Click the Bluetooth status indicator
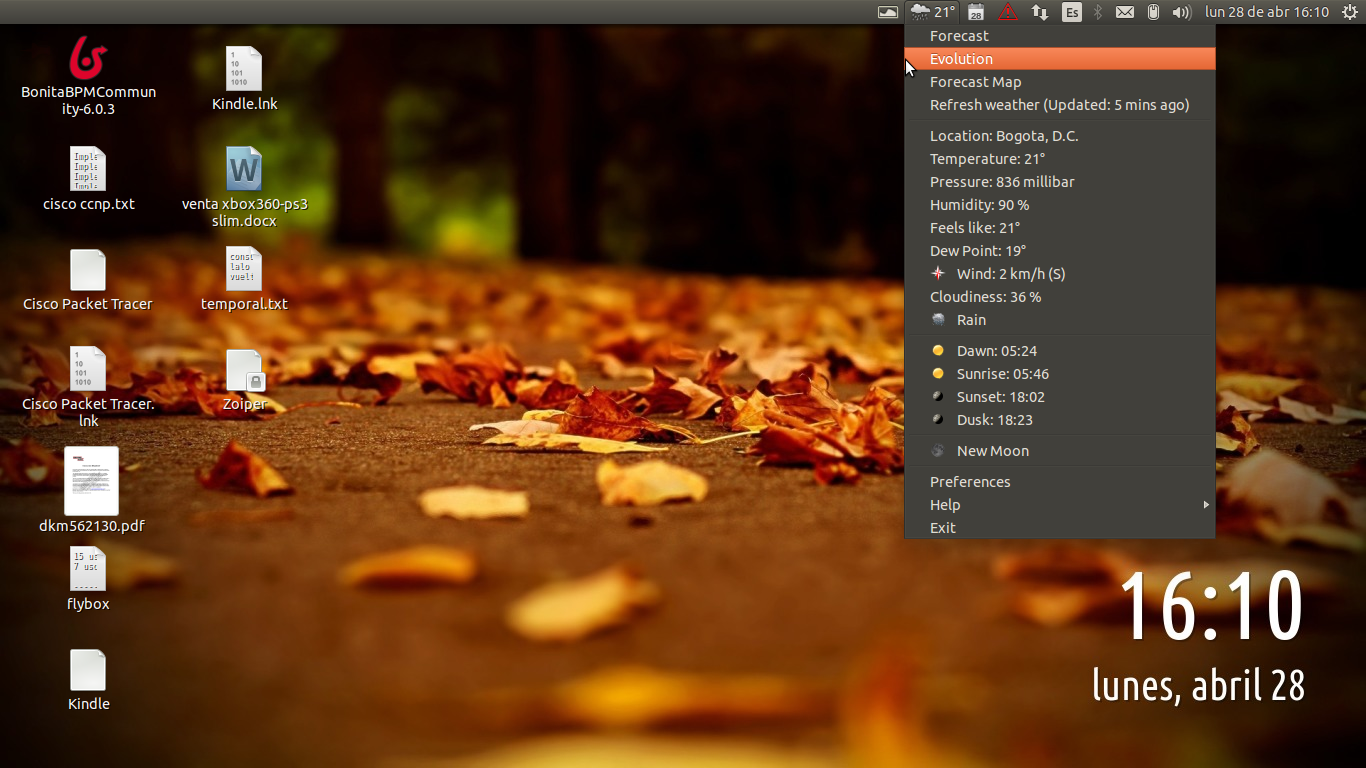The height and width of the screenshot is (768, 1366). [x=1097, y=12]
